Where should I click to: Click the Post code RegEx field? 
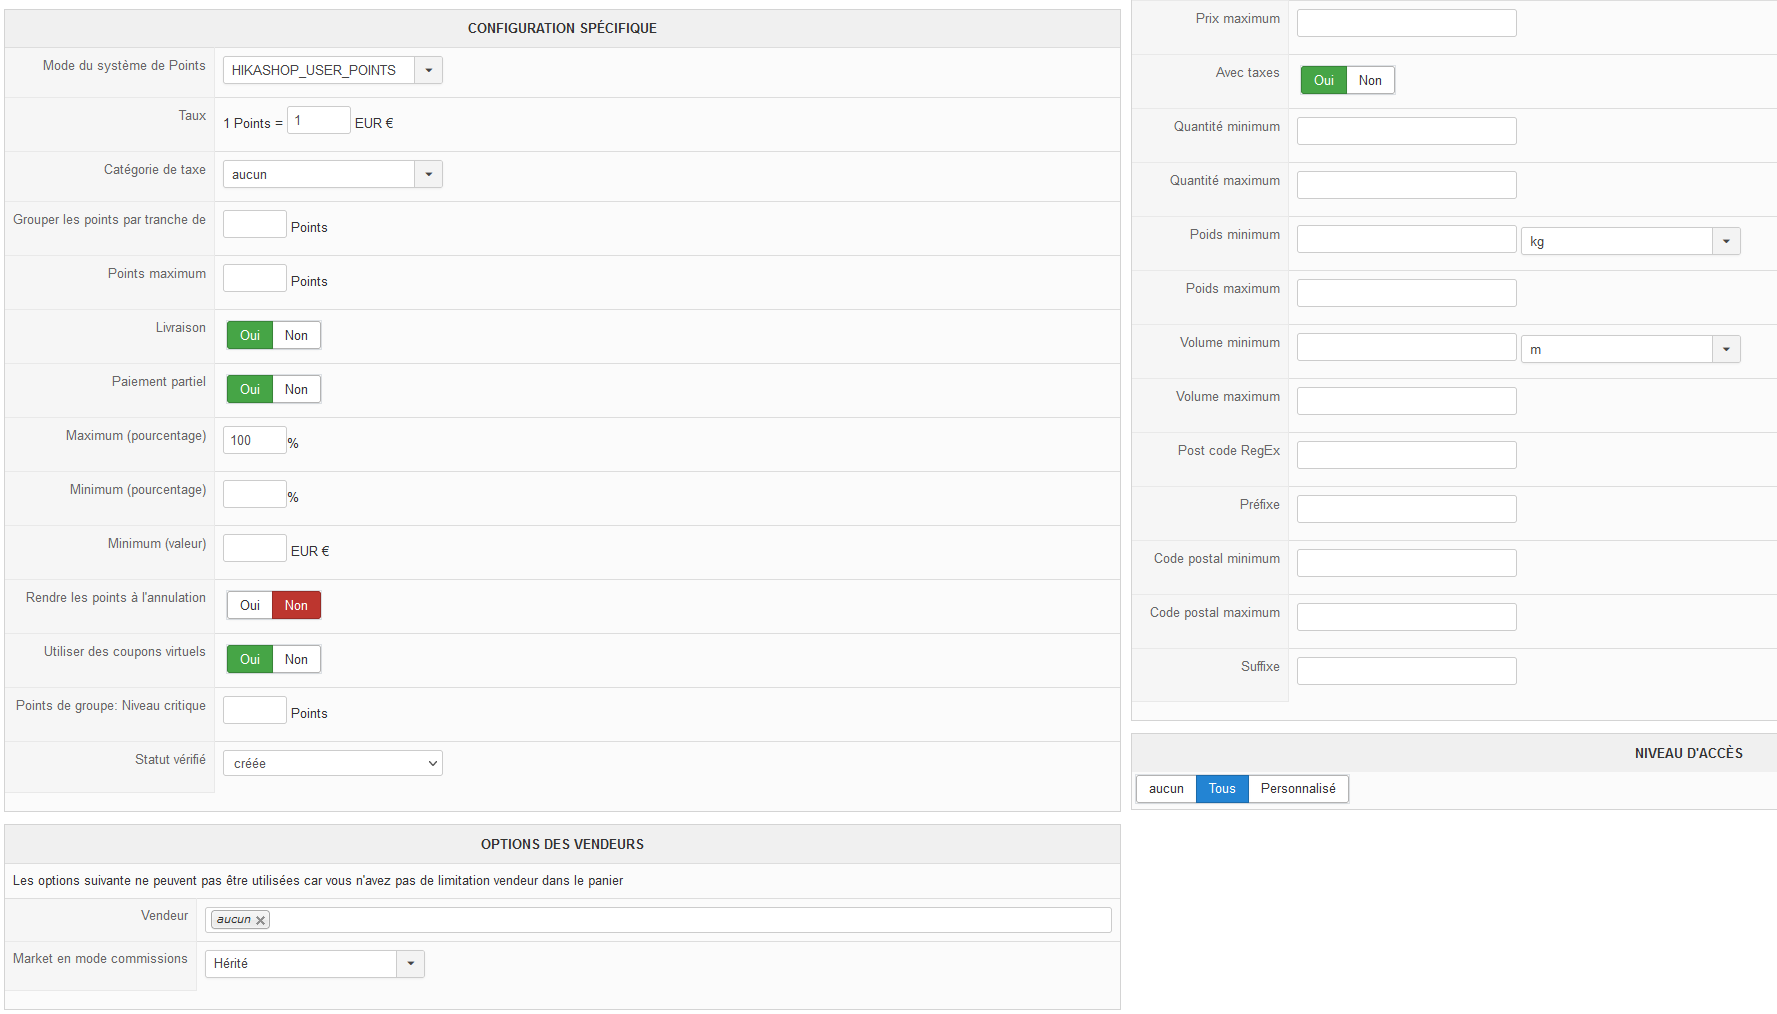tap(1406, 455)
